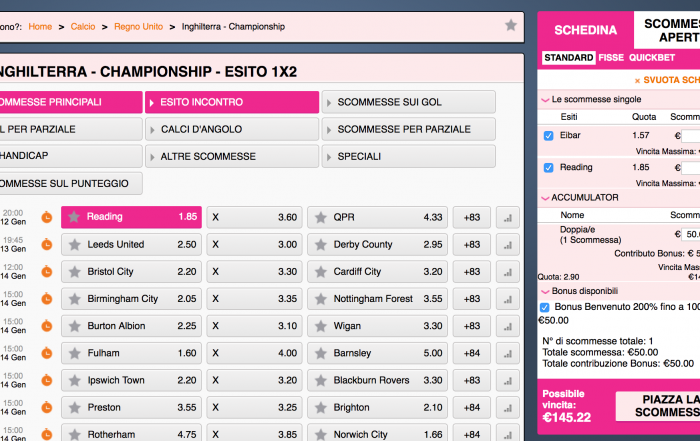Screen dimensions: 700x441
Task: Toggle the Bonus Benvenuto 200% checkbox
Action: tap(545, 307)
